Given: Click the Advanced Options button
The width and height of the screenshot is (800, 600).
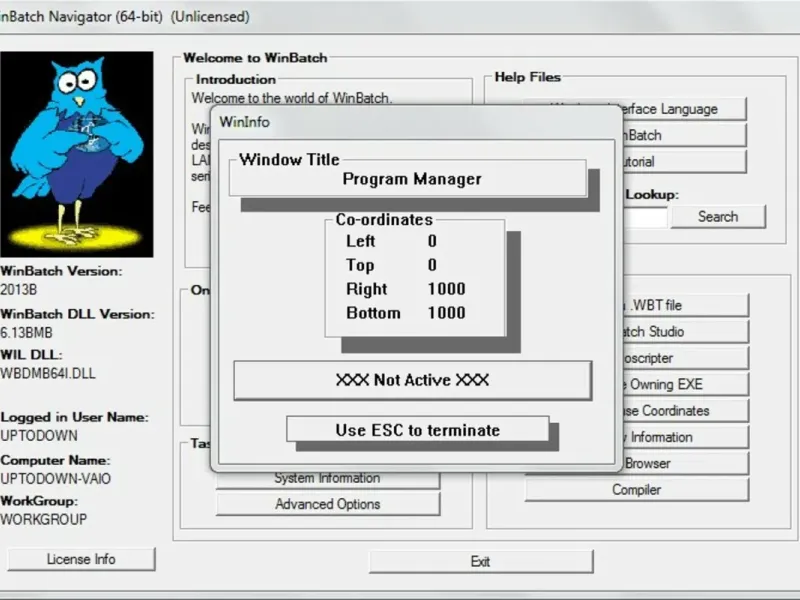Looking at the screenshot, I should [x=328, y=504].
